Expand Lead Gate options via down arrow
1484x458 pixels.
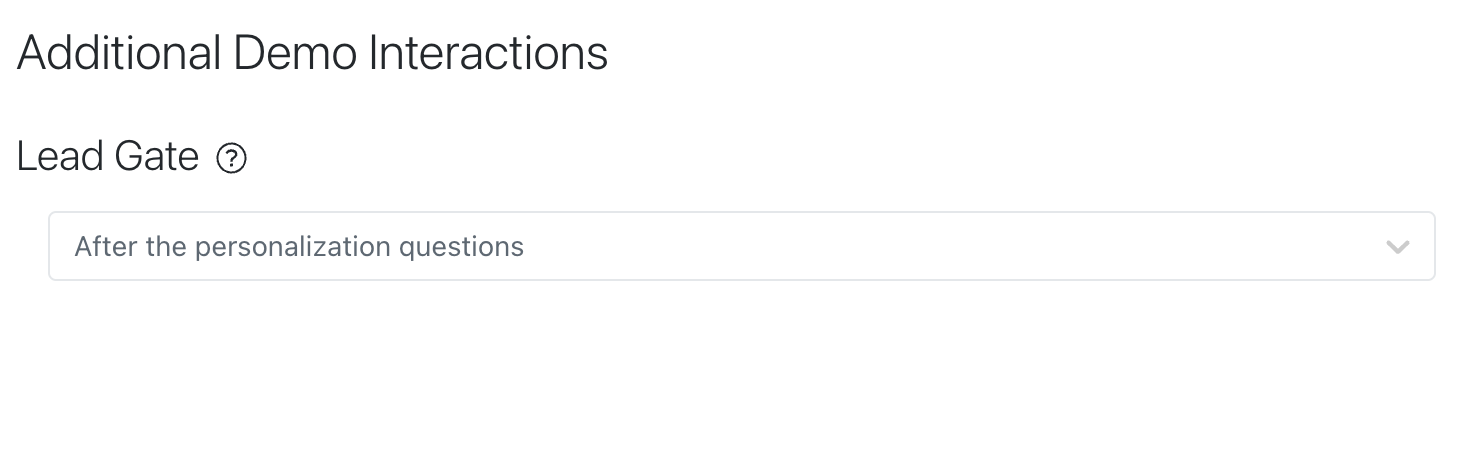(1398, 247)
